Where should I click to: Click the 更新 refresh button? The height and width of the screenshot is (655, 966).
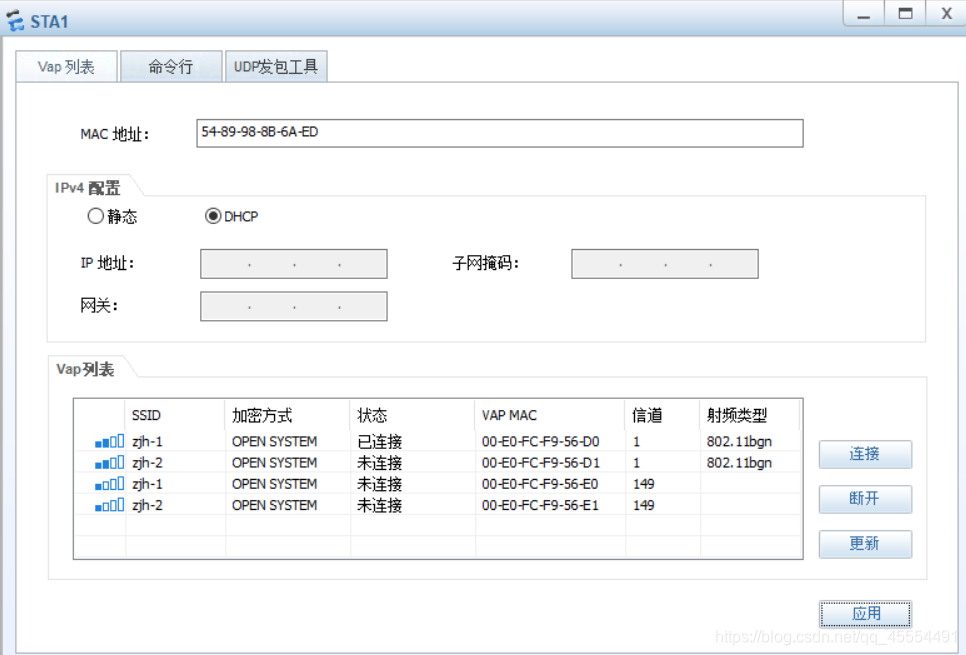(x=865, y=544)
